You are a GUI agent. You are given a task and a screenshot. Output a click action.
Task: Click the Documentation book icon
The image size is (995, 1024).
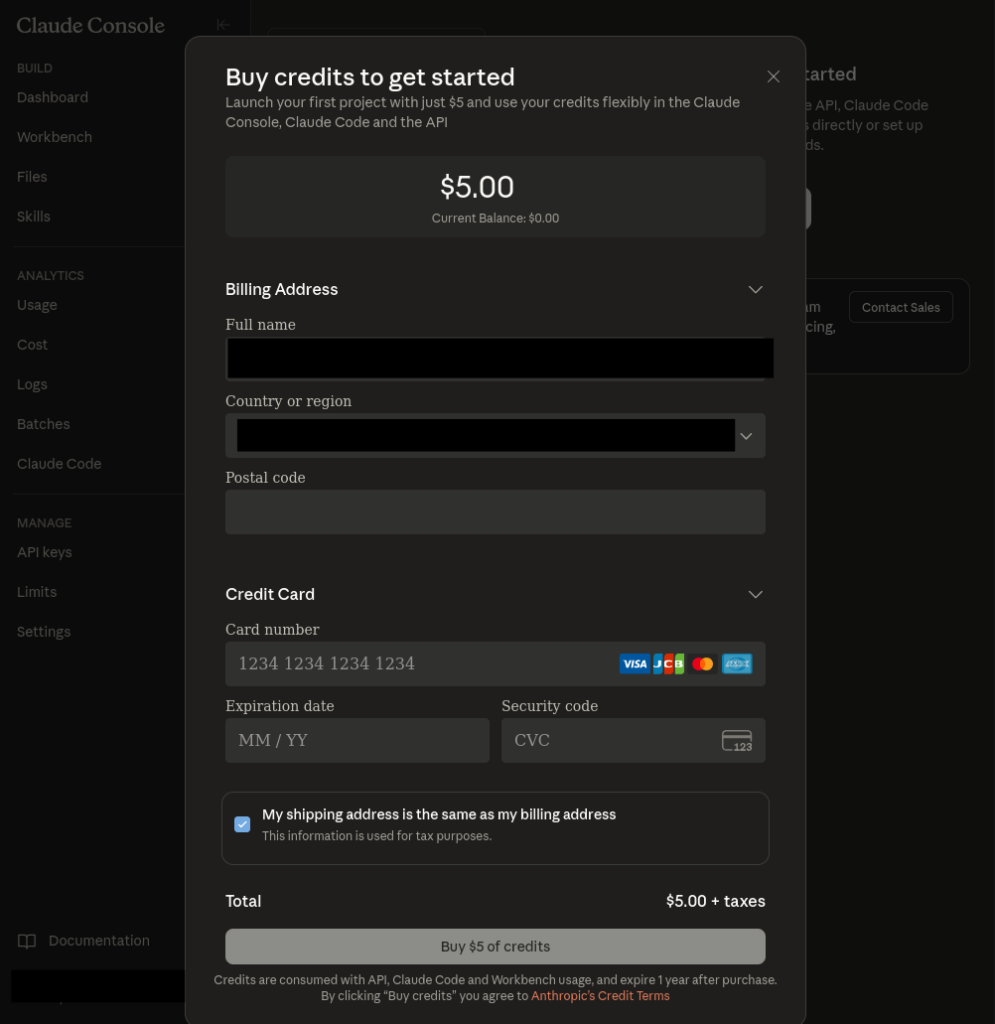[x=27, y=941]
